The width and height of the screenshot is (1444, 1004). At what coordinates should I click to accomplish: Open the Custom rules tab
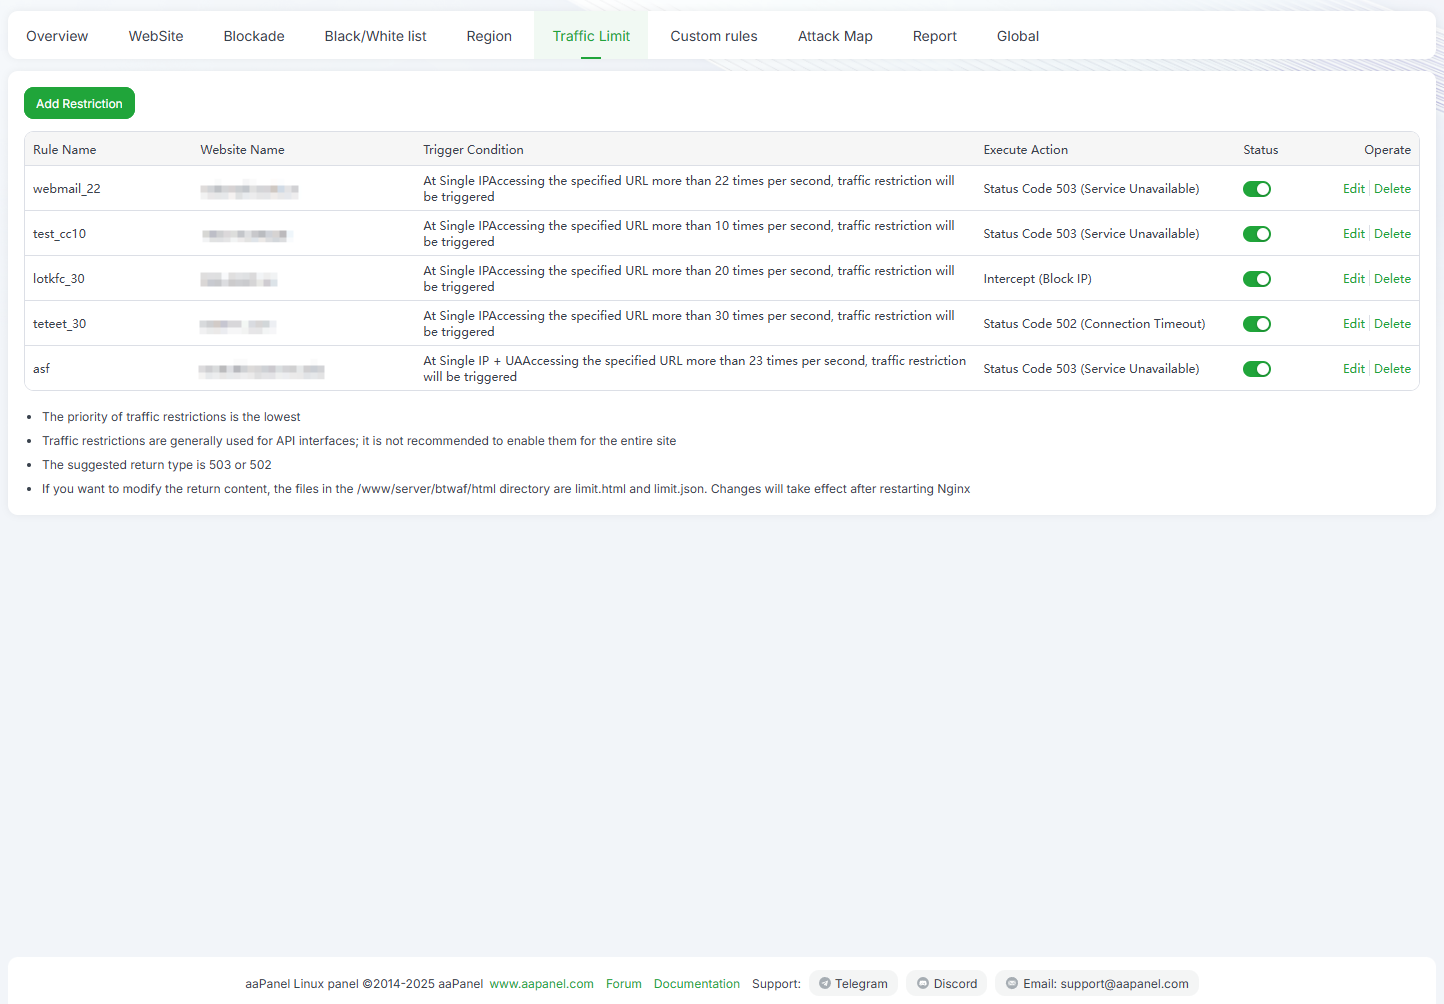pyautogui.click(x=713, y=36)
